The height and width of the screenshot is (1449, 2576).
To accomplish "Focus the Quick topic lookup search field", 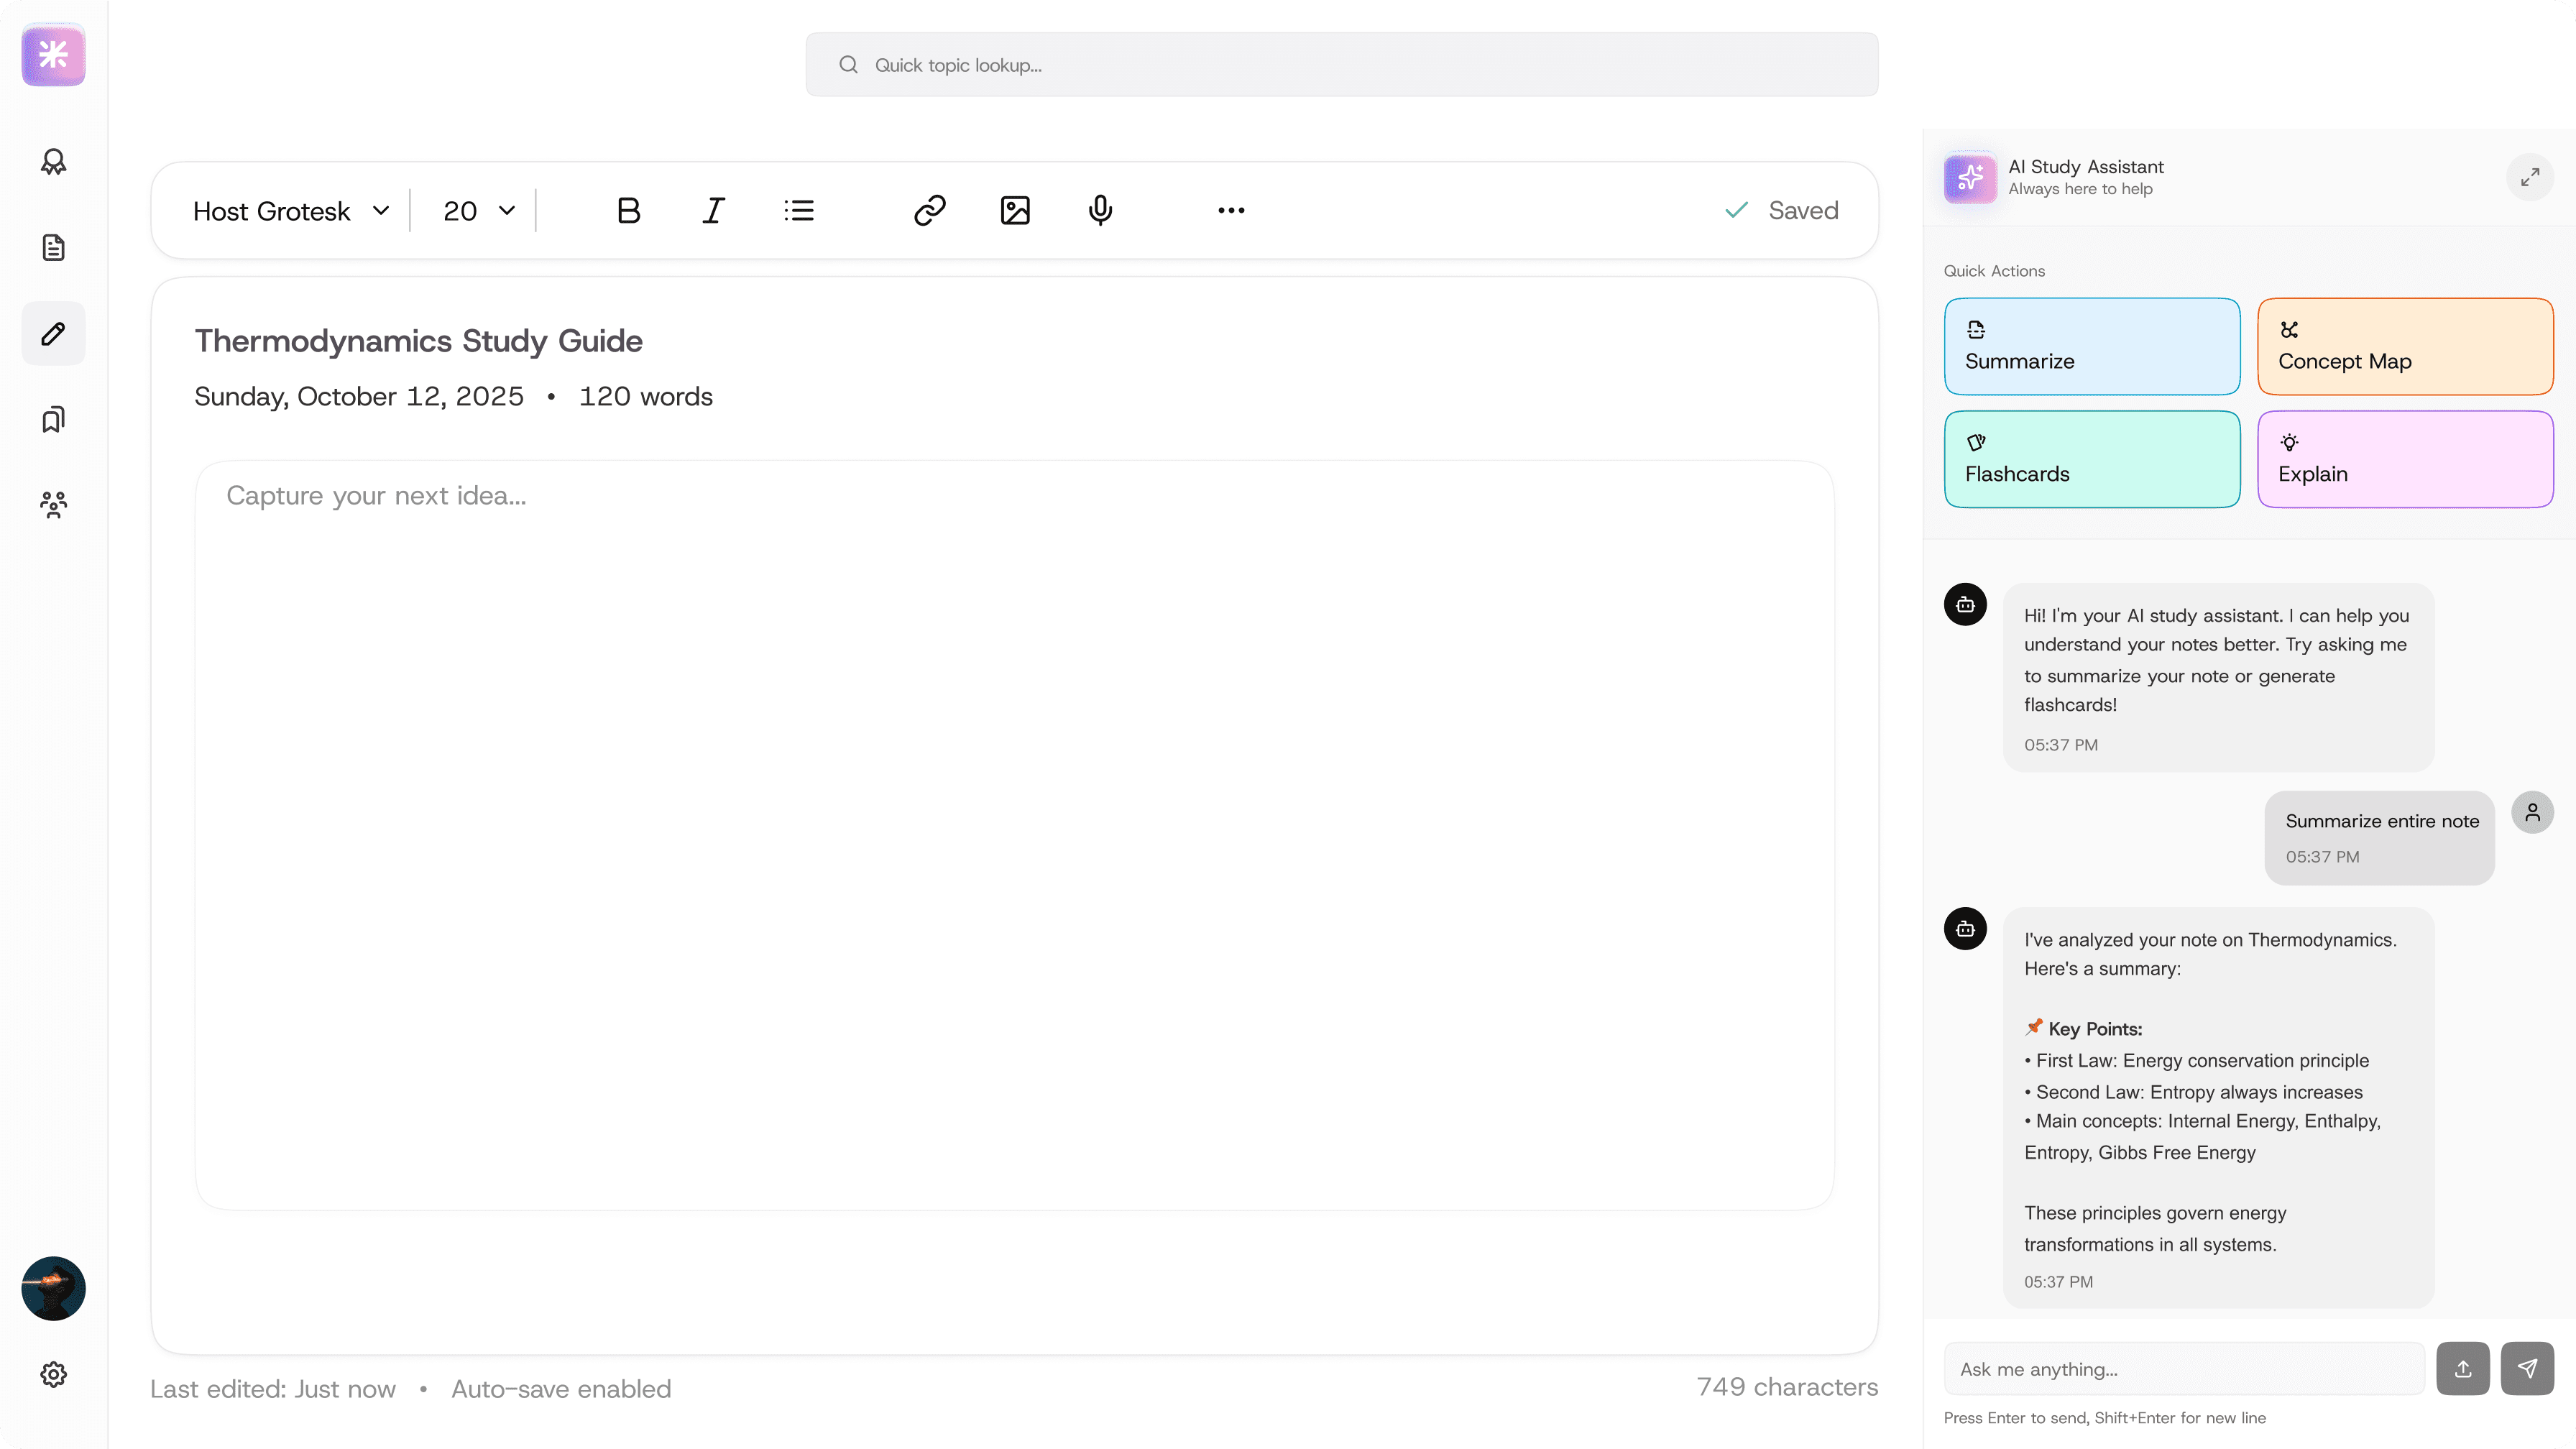I will tap(1341, 65).
